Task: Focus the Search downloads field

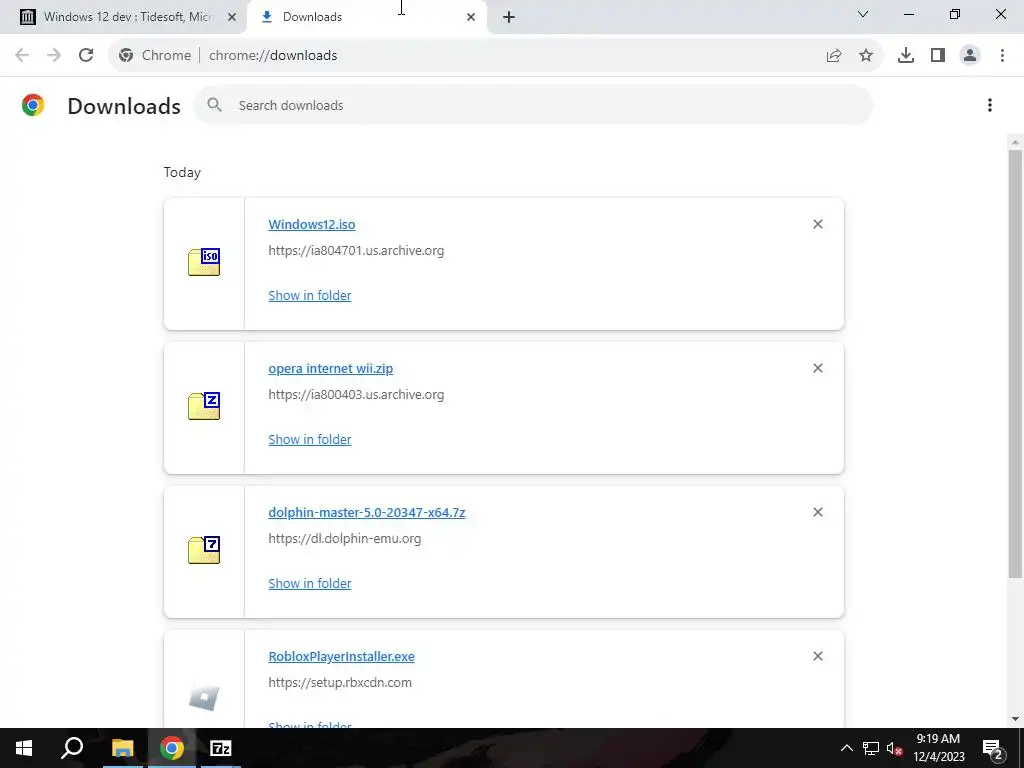Action: click(532, 105)
